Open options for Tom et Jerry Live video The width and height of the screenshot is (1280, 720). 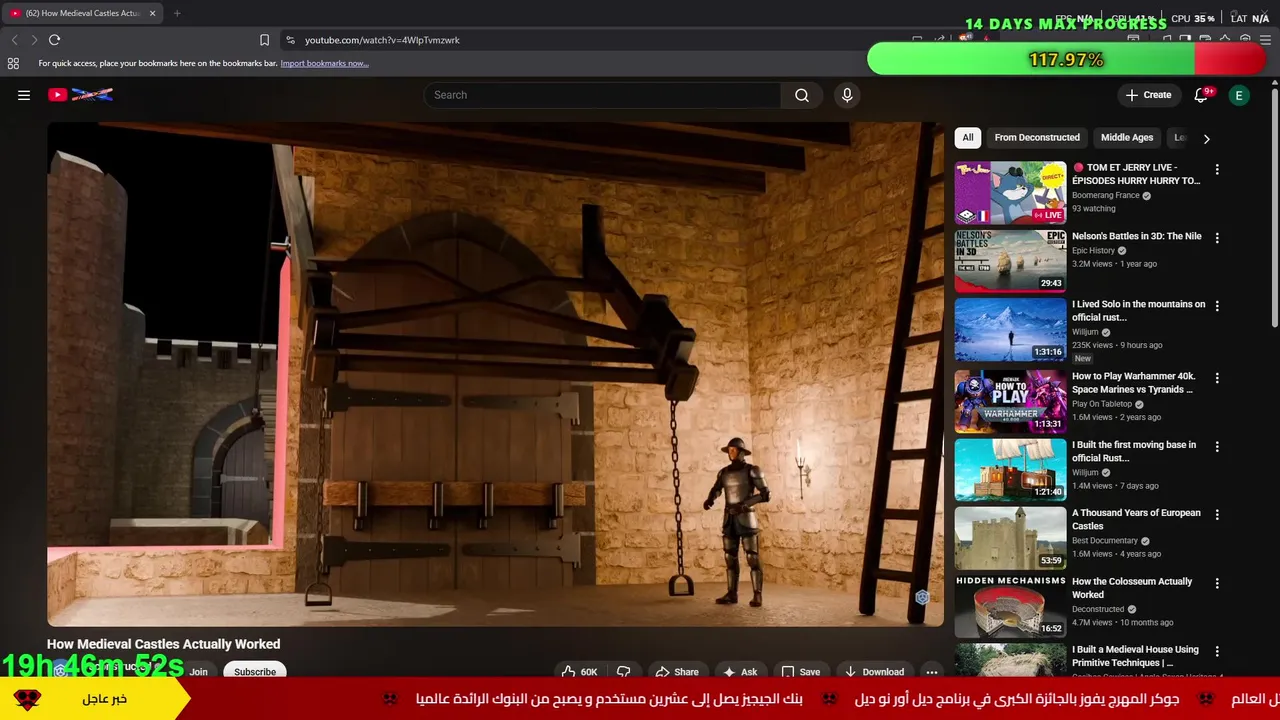click(x=1217, y=170)
